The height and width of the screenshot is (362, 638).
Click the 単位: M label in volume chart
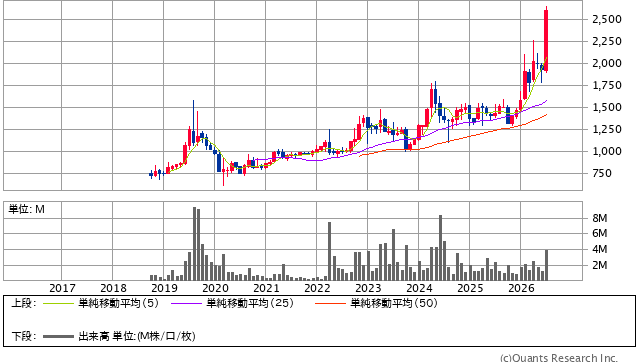pos(26,209)
